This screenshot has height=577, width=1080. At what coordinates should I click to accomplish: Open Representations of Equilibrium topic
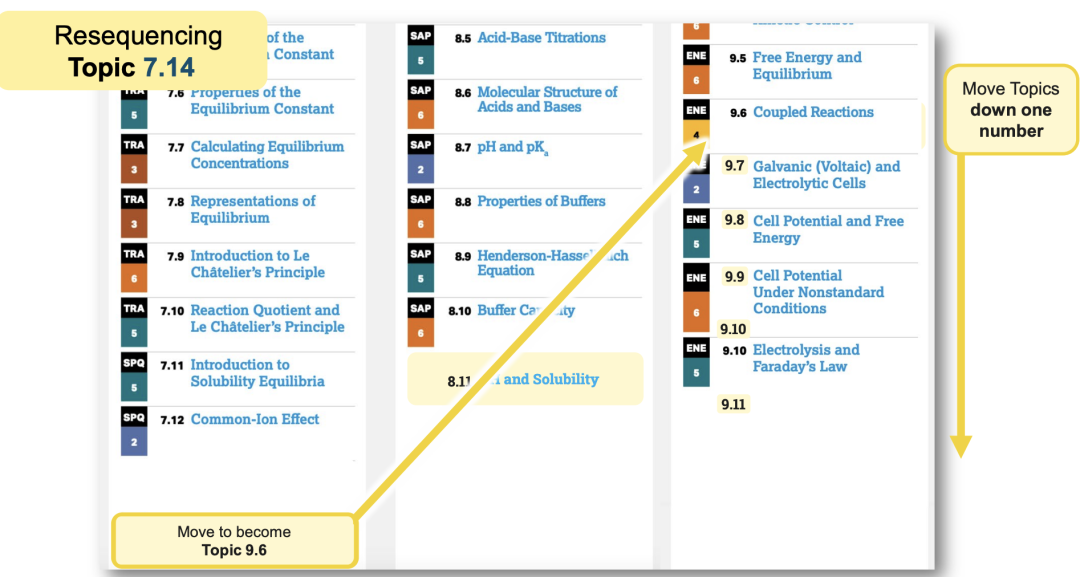click(x=253, y=209)
